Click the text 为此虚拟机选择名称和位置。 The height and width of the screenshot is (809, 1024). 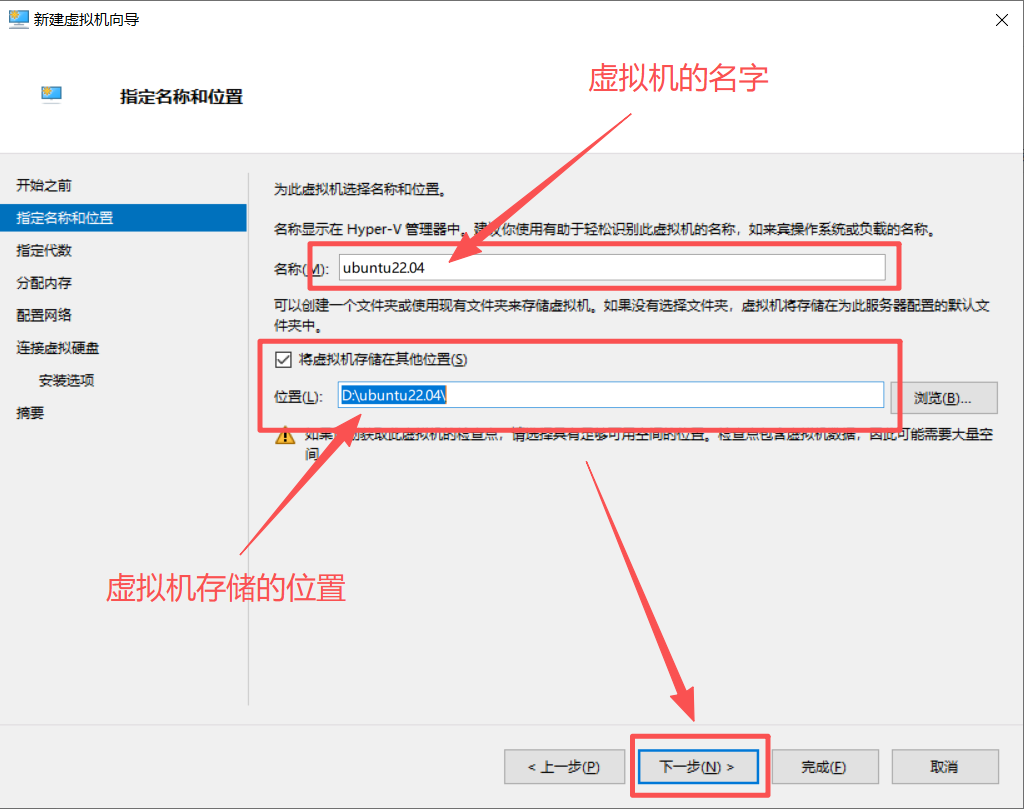coord(360,189)
